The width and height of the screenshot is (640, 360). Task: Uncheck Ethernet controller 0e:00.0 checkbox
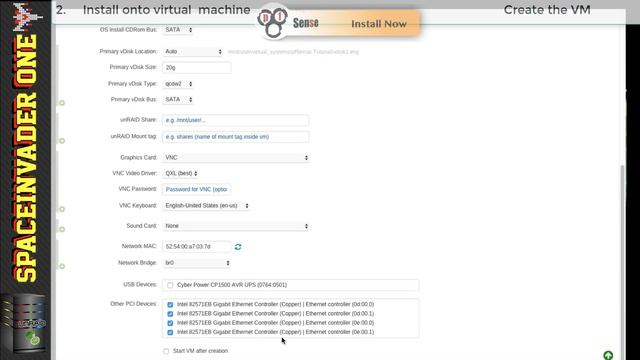(170, 323)
